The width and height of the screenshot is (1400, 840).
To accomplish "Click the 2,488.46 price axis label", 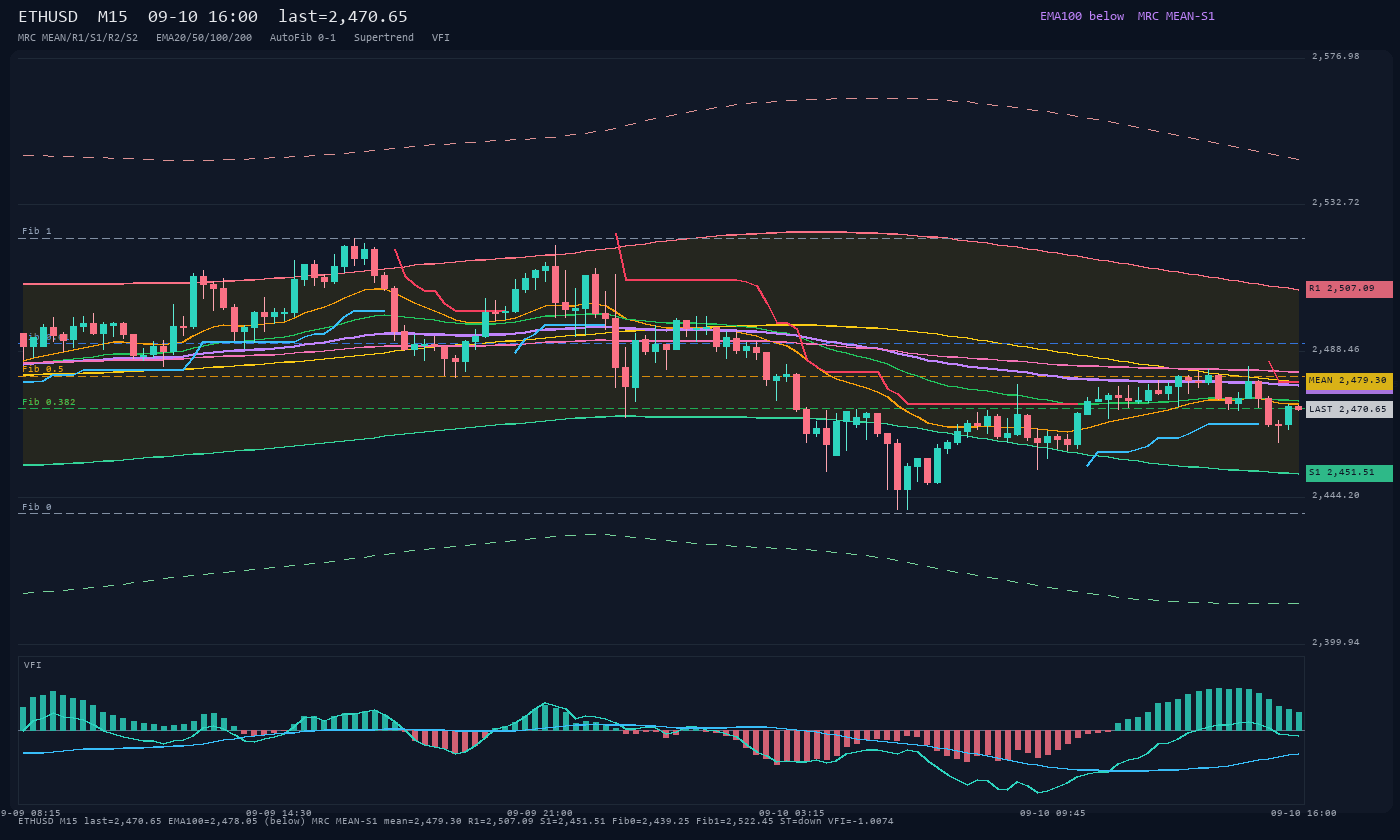I will point(1336,349).
